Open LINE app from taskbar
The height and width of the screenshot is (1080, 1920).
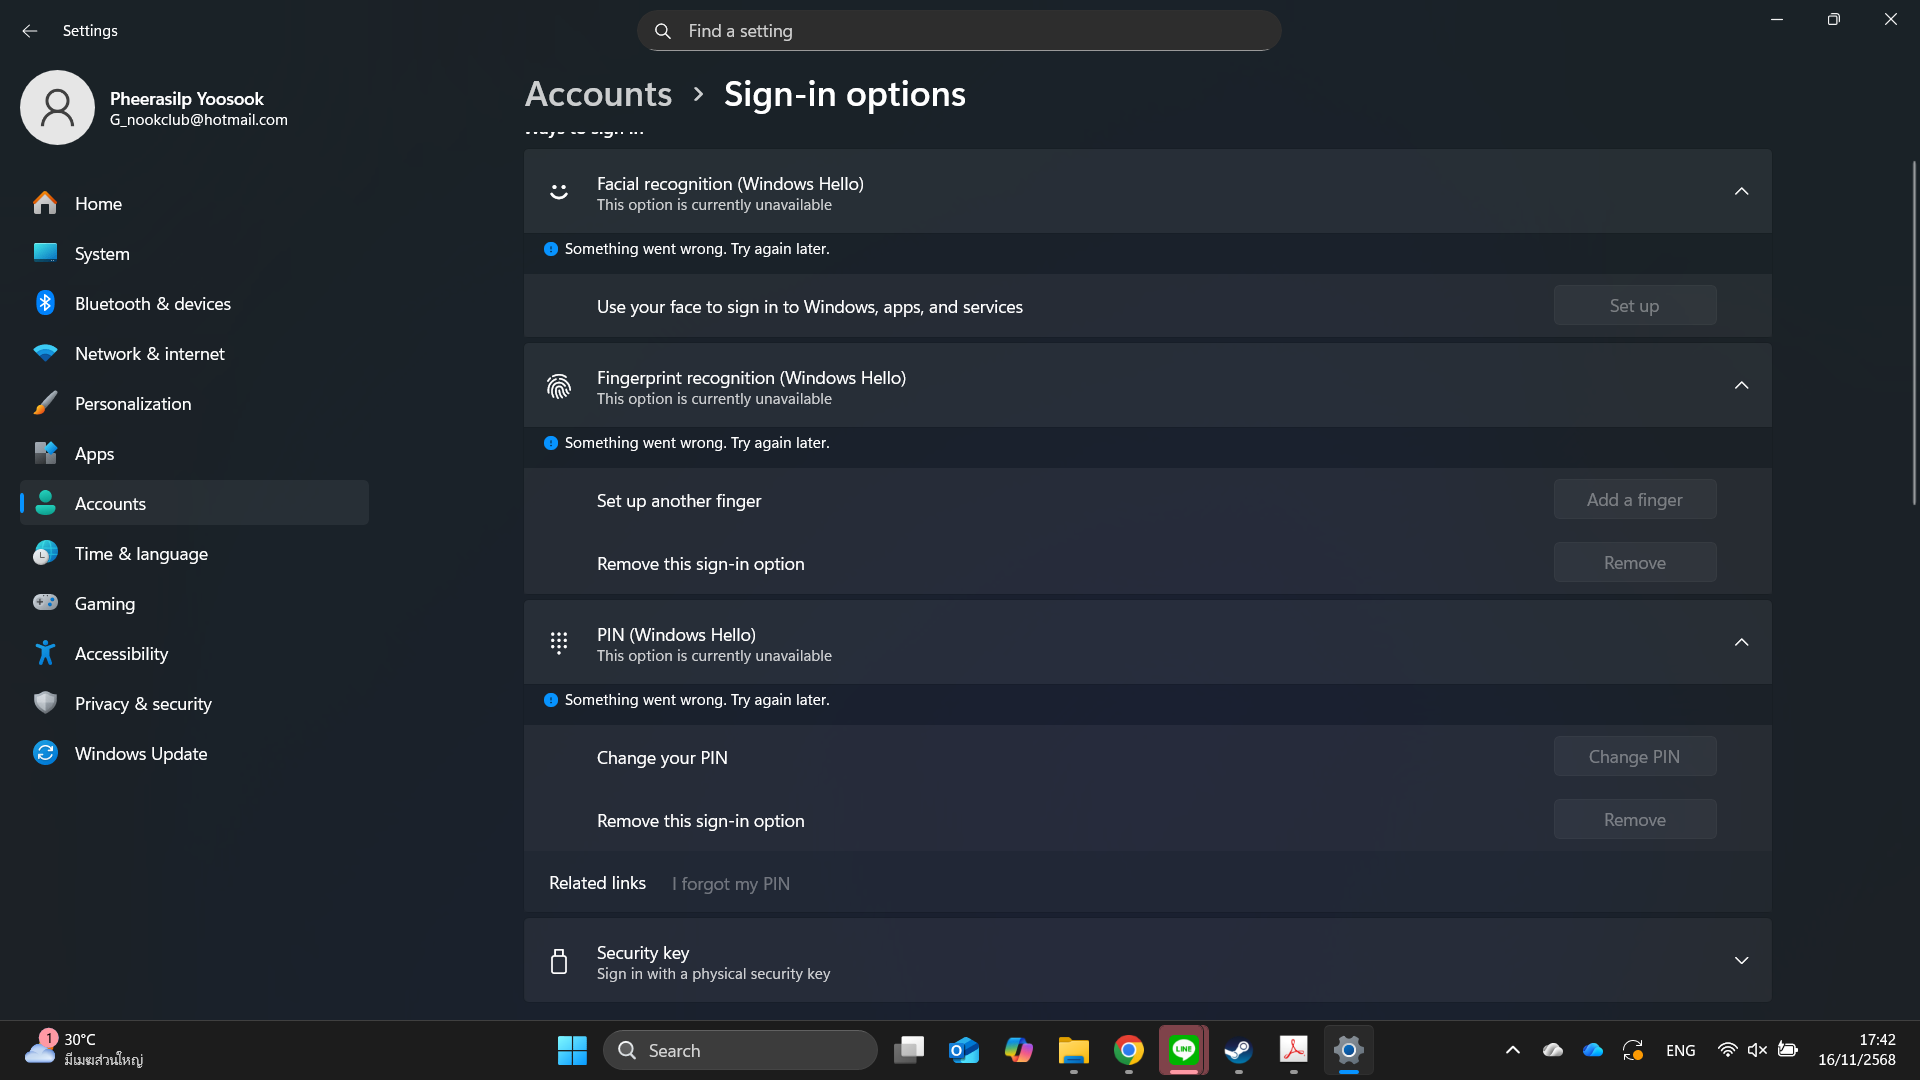1184,1050
